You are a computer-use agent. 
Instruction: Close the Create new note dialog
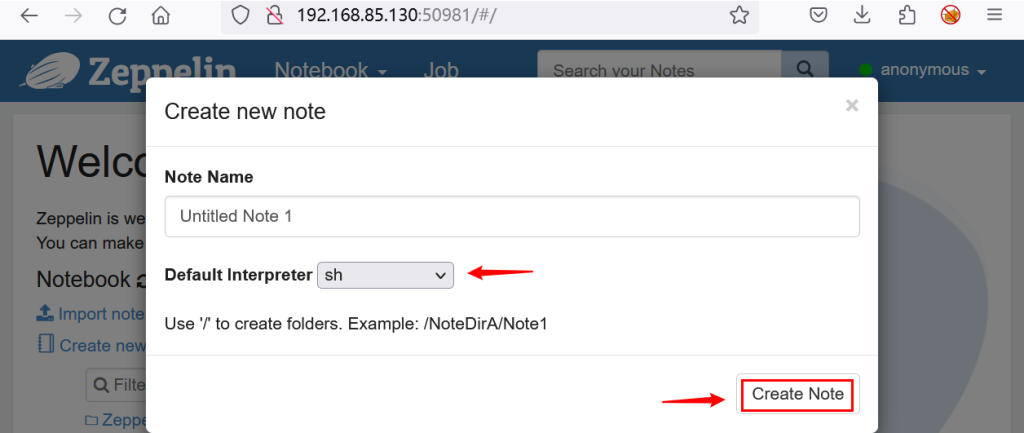tap(852, 105)
